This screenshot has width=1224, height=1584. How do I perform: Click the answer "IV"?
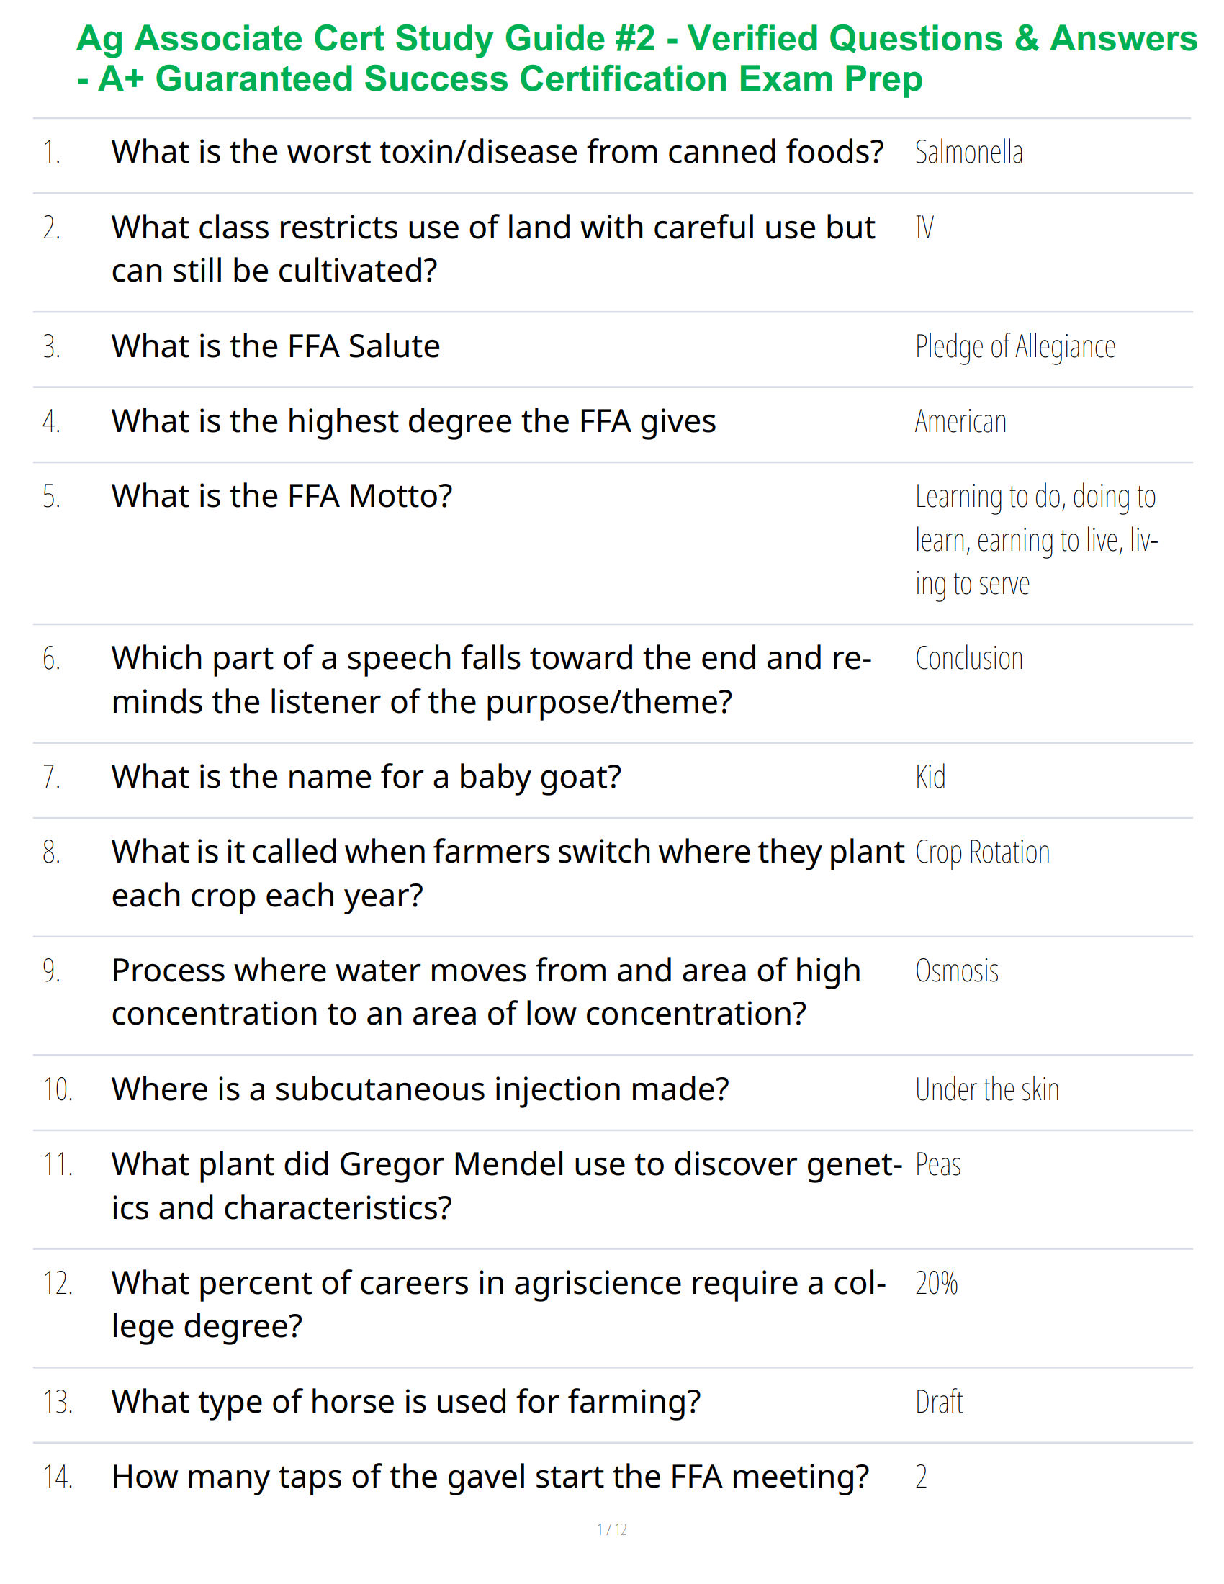coord(925,228)
